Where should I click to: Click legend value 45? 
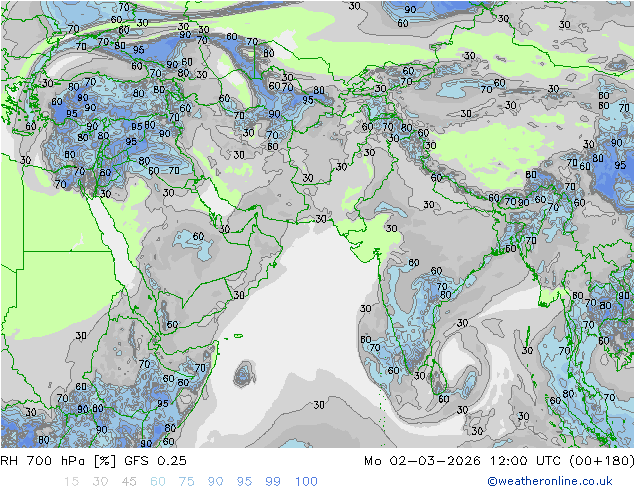(129, 482)
